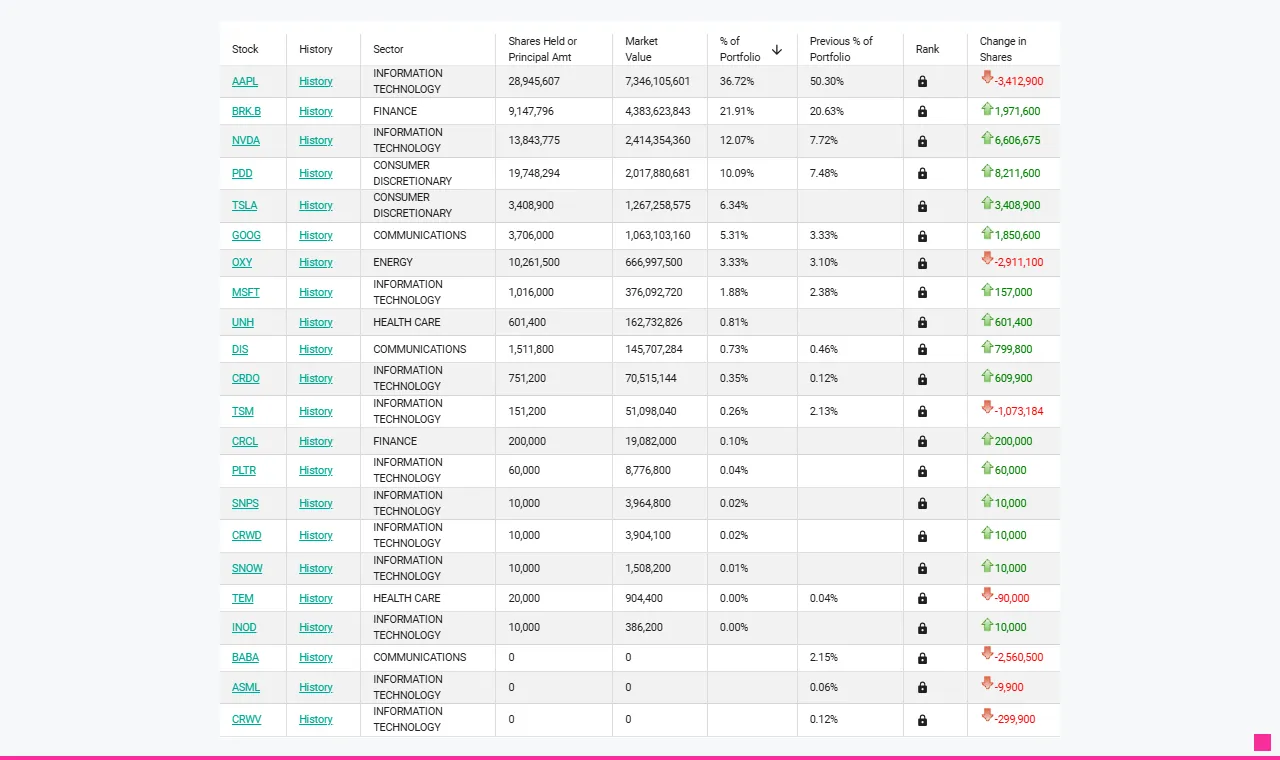Click the lock icon in the TSM row

click(922, 412)
